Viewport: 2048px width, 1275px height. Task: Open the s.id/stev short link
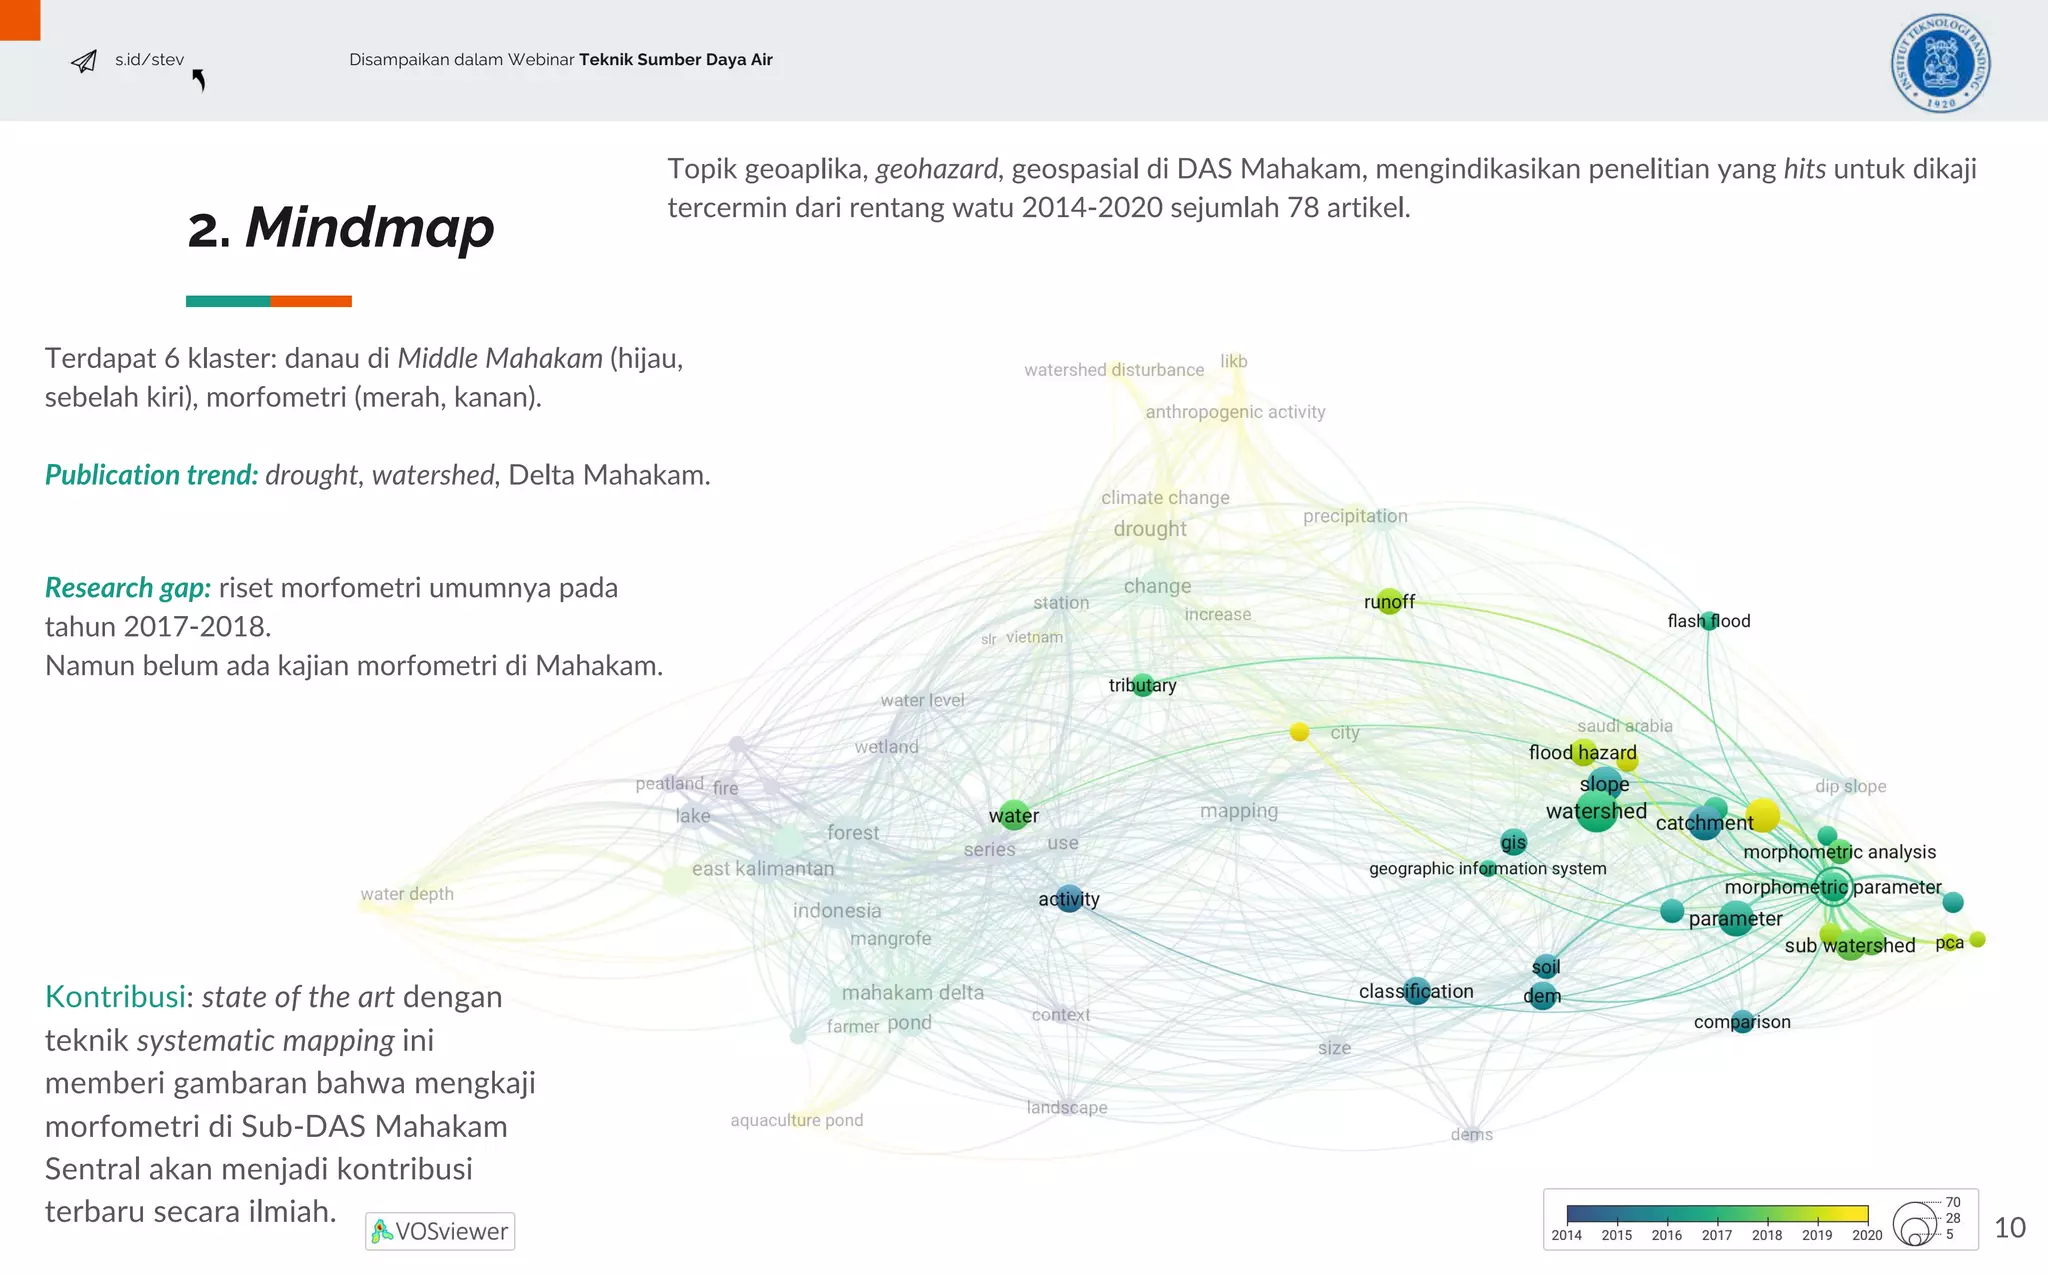coord(149,60)
